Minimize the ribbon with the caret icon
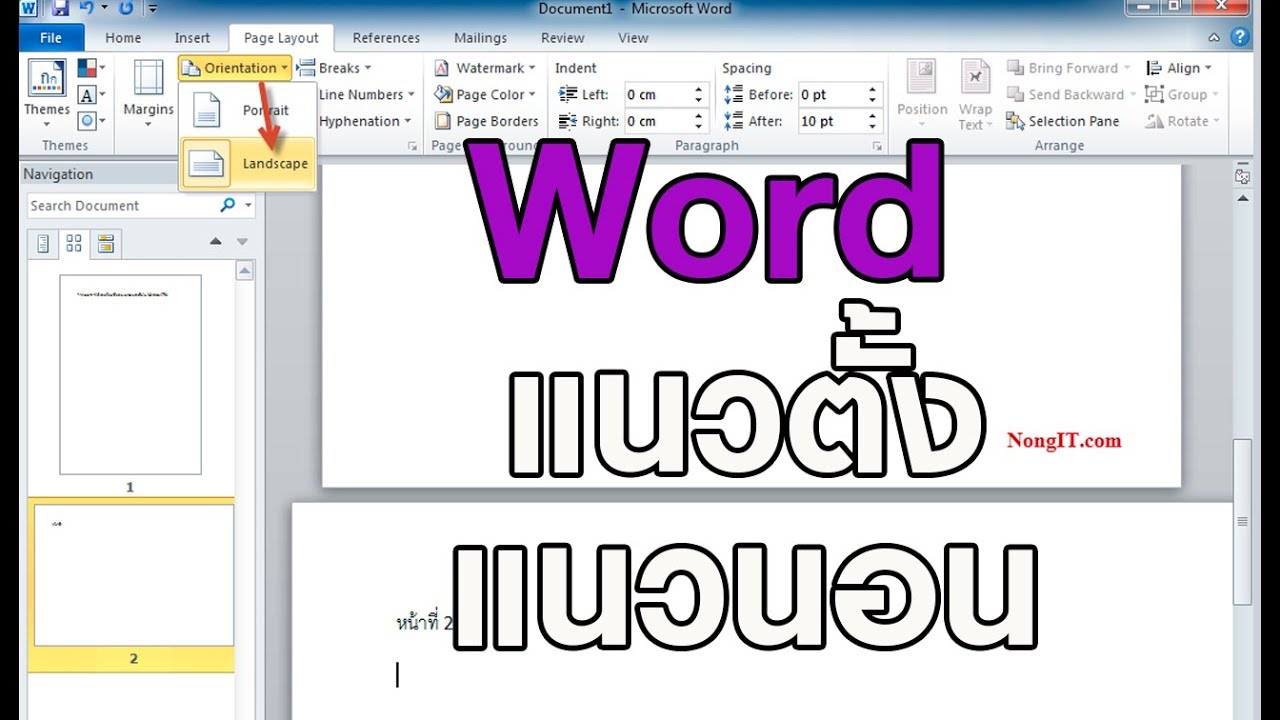This screenshot has width=1280, height=720. pos(1214,38)
